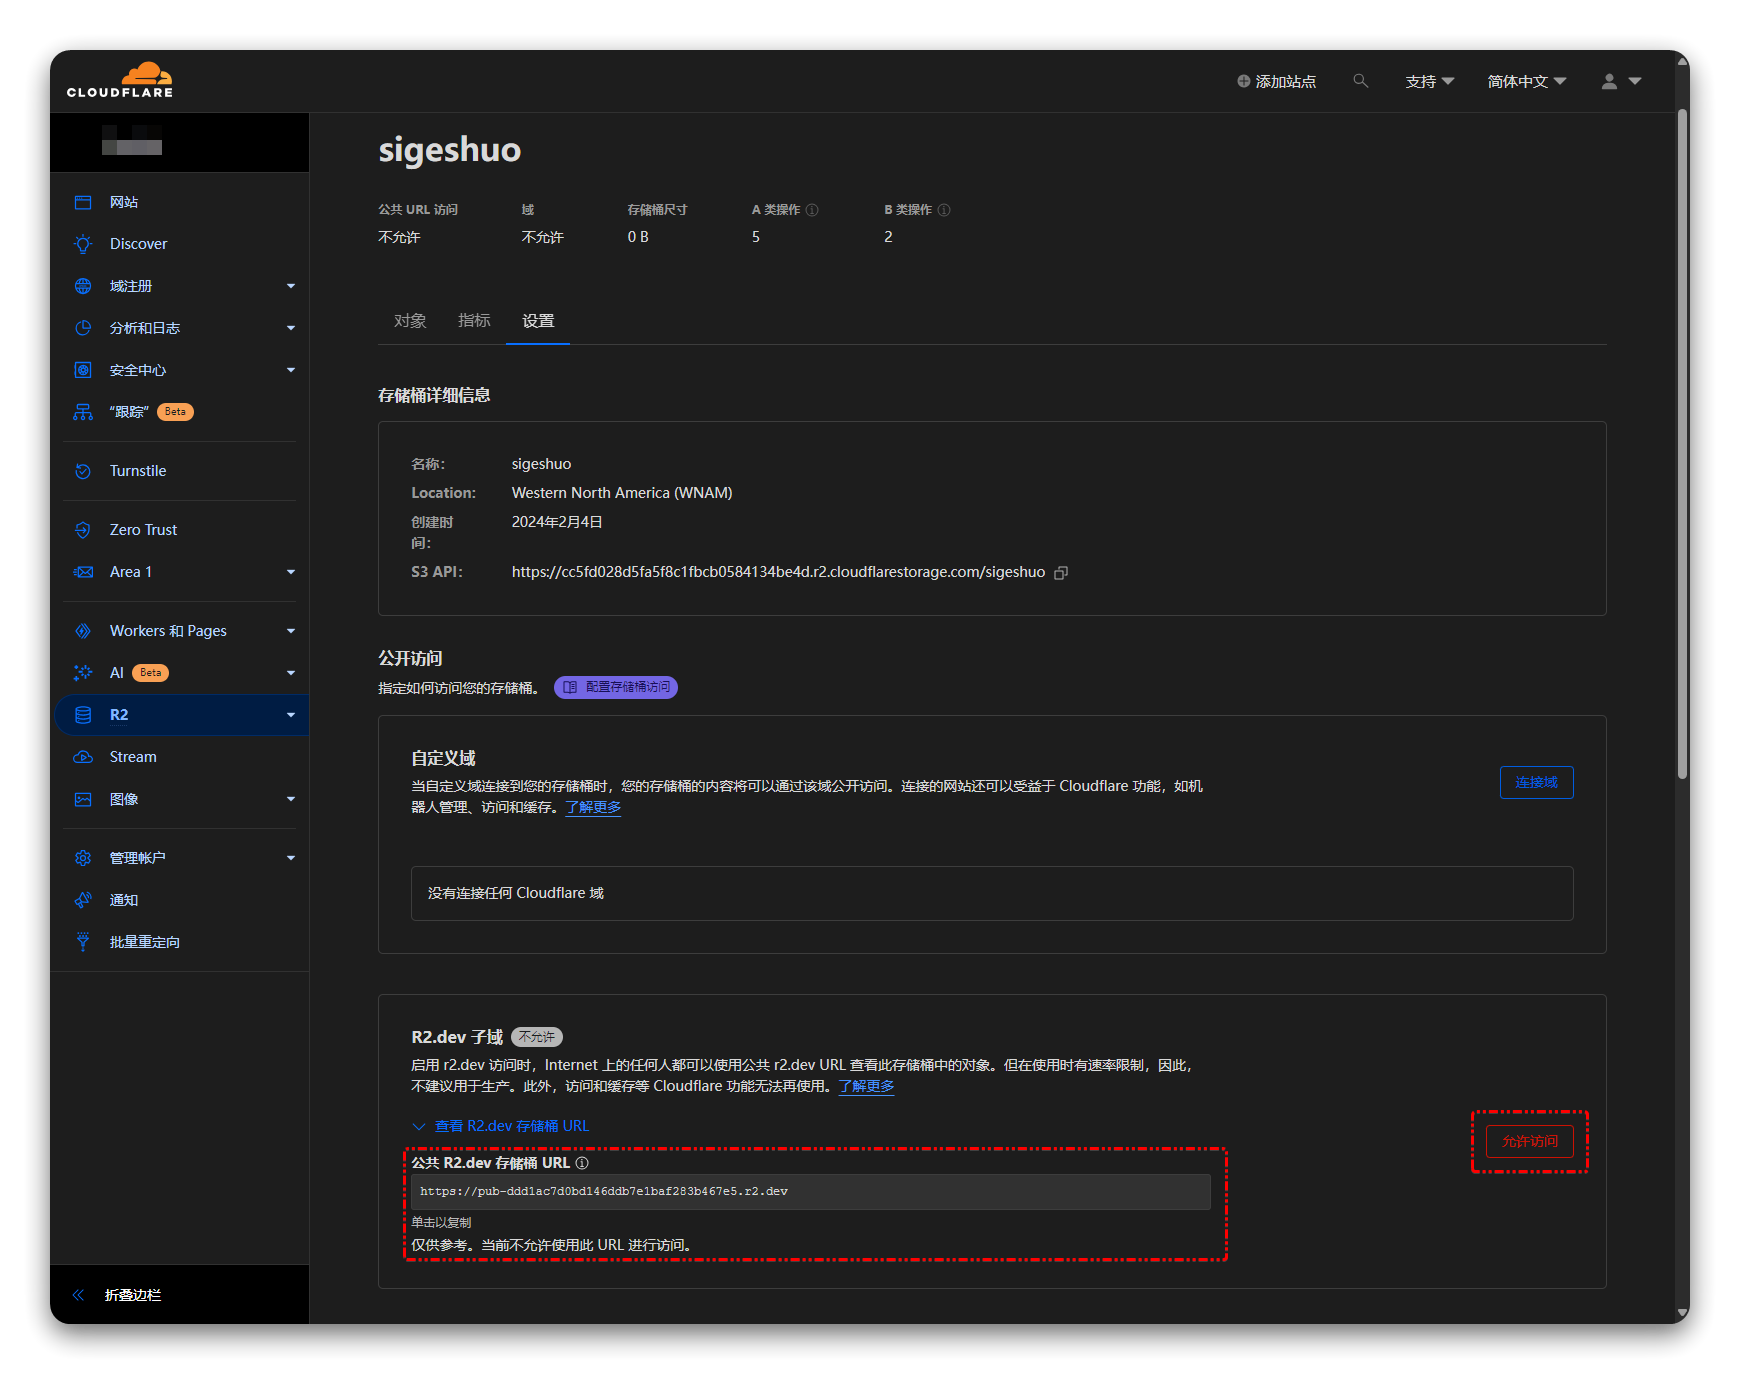Image resolution: width=1740 pixels, height=1374 pixels.
Task: Click the Area 1 envelope icon
Action: 83,572
